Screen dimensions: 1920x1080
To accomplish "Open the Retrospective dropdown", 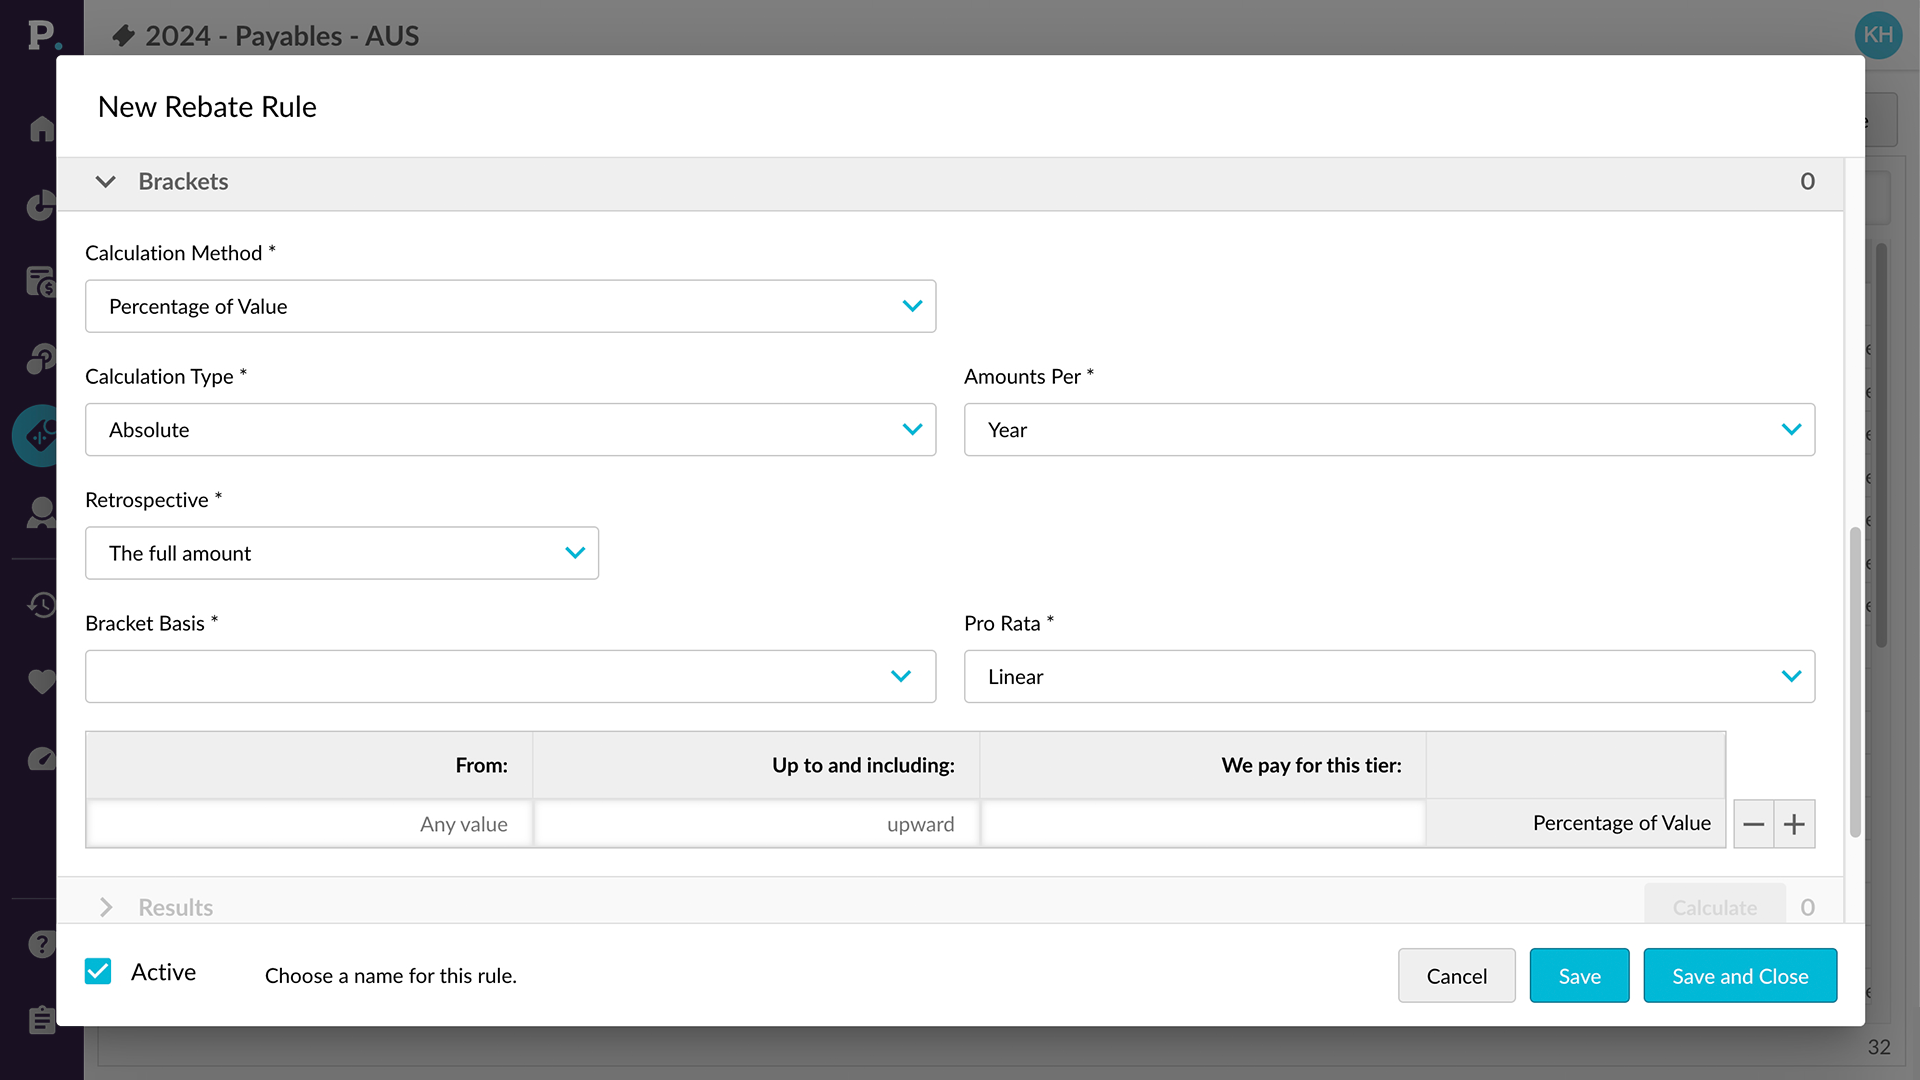I will (x=341, y=553).
